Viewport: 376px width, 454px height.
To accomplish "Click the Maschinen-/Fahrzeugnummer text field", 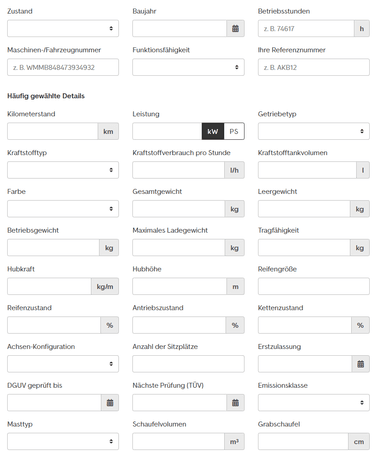I will [63, 67].
